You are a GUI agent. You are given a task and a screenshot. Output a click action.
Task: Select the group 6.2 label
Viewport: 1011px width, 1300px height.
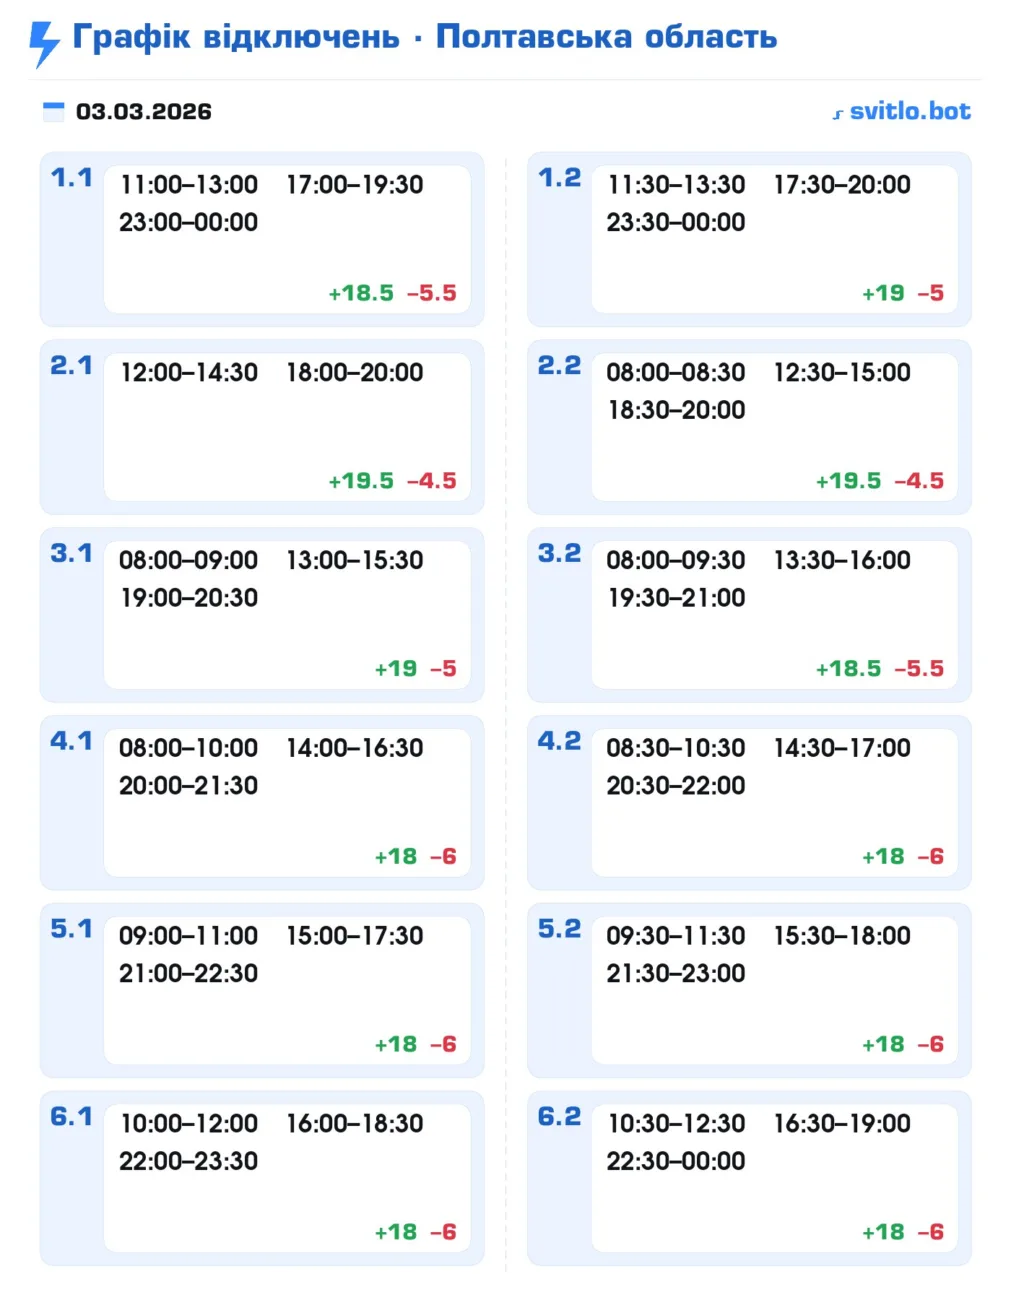point(559,1117)
